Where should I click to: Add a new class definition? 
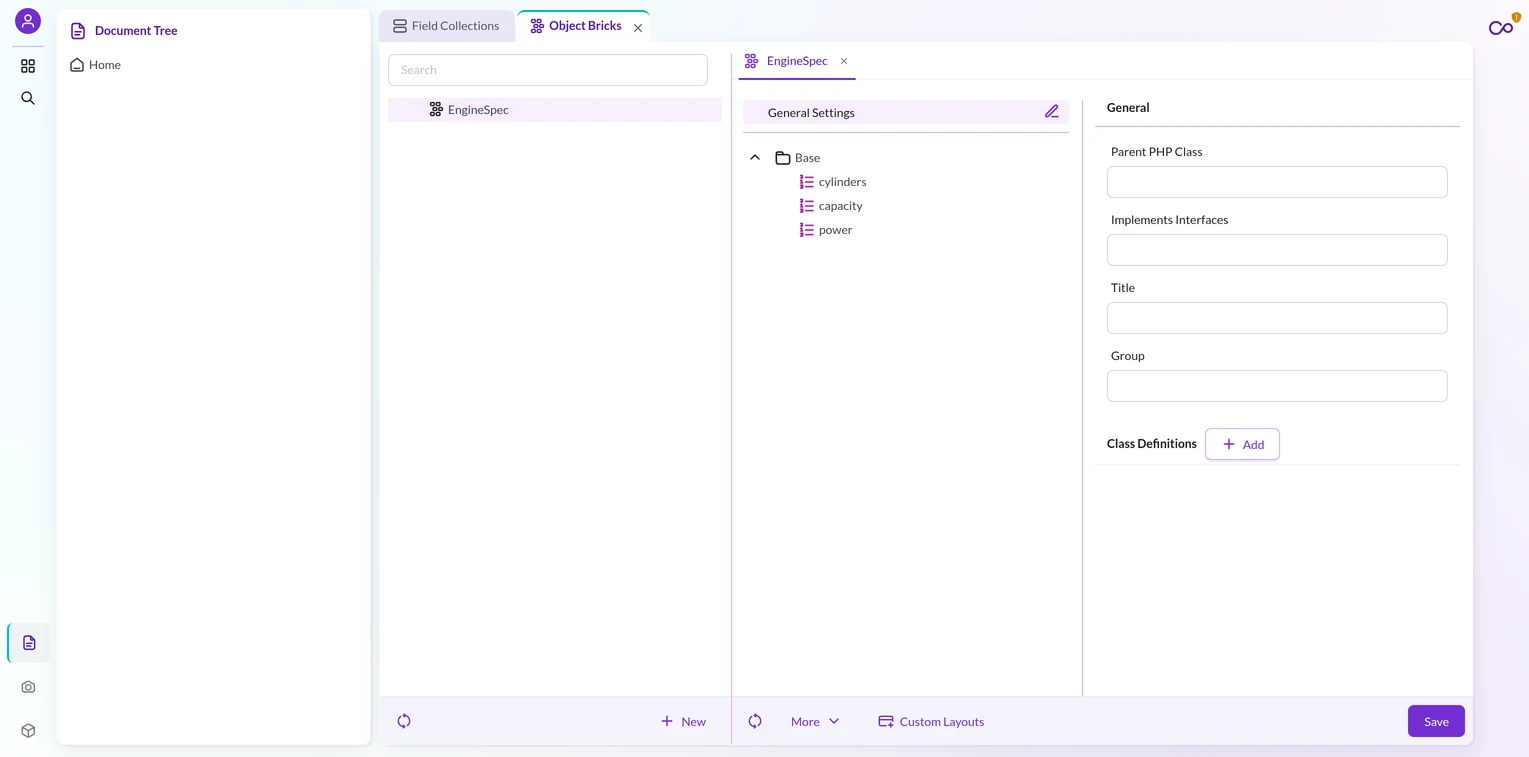pos(1242,444)
